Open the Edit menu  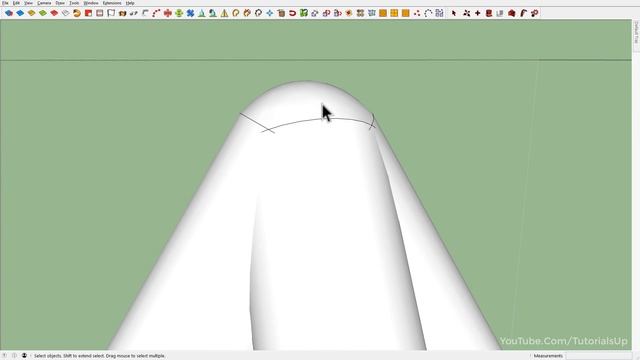point(16,3)
